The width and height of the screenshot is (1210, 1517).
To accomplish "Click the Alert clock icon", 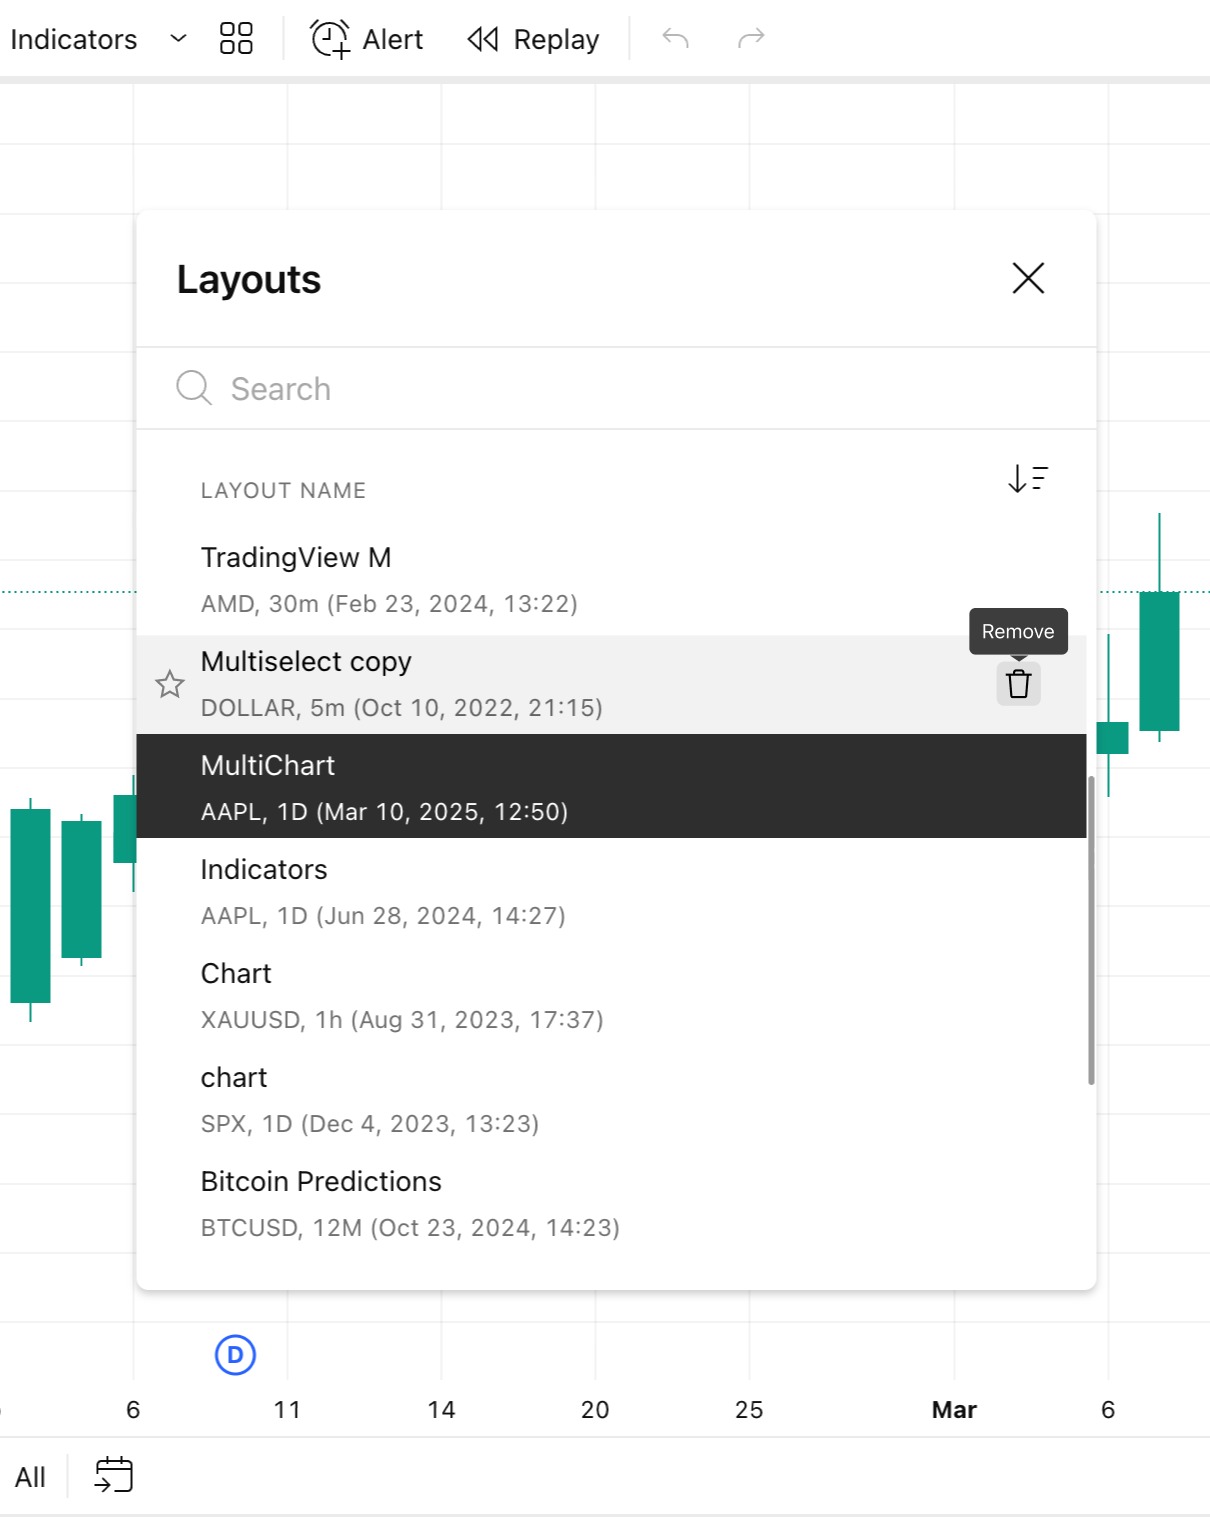I will [x=330, y=39].
